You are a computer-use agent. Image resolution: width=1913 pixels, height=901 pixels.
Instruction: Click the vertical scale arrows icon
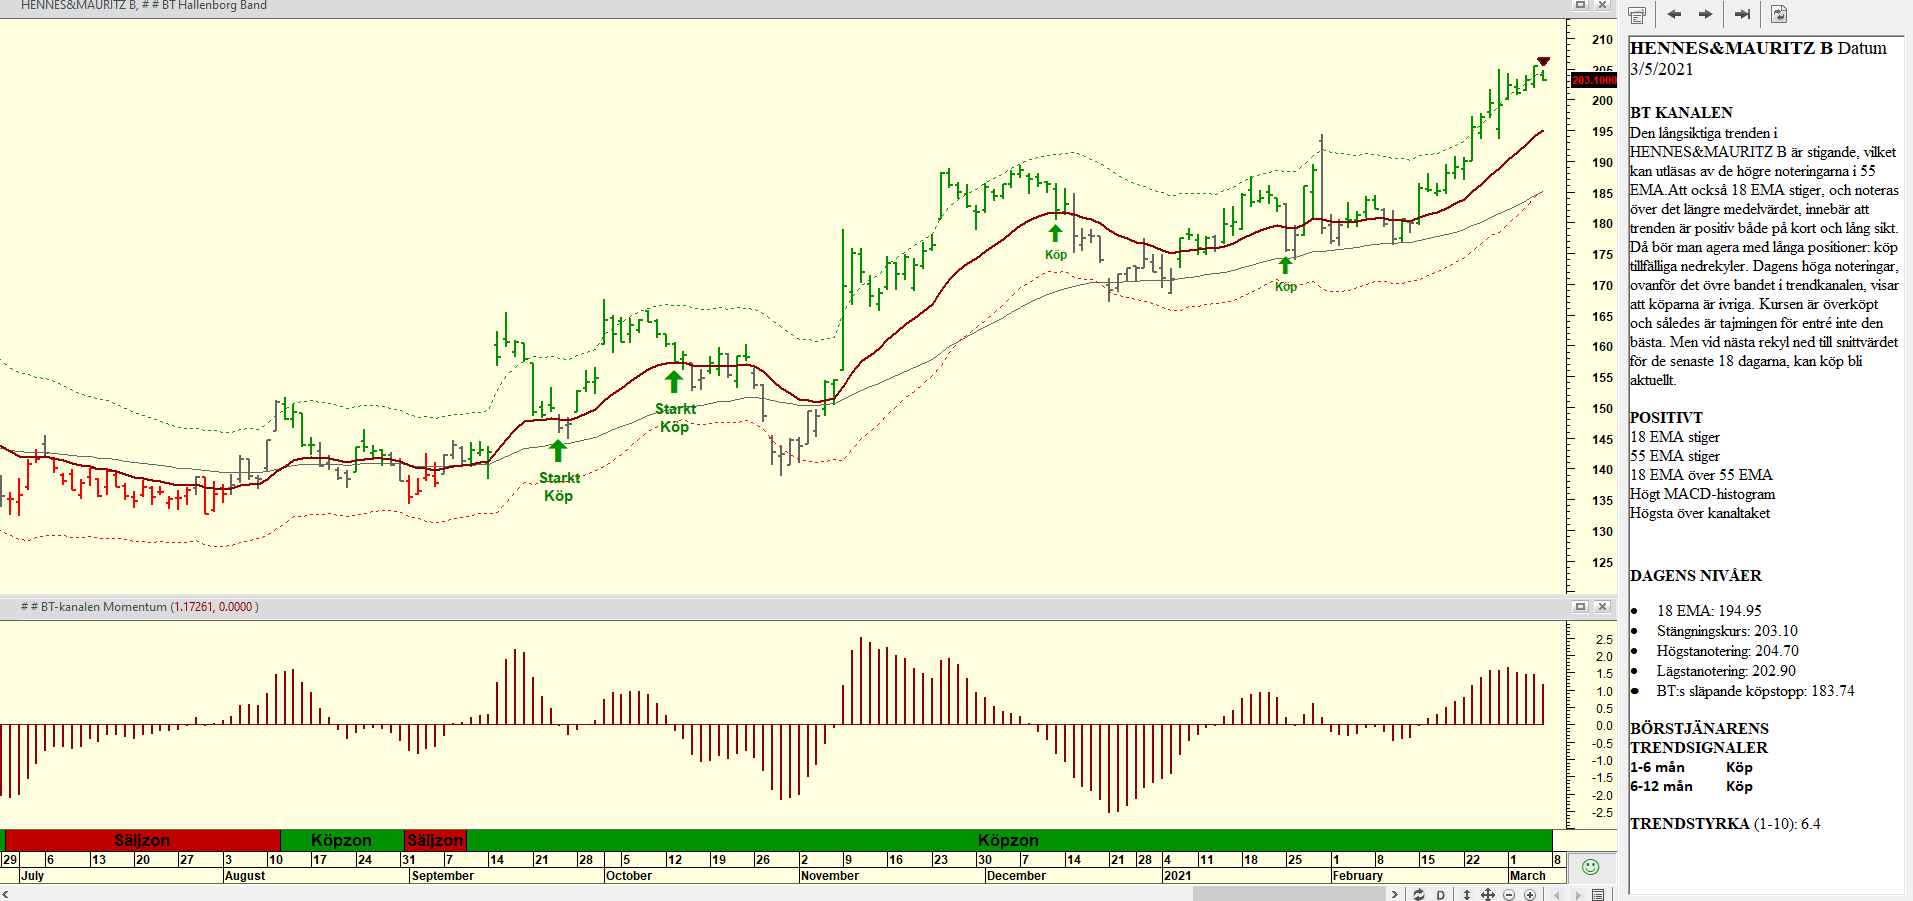[1467, 894]
